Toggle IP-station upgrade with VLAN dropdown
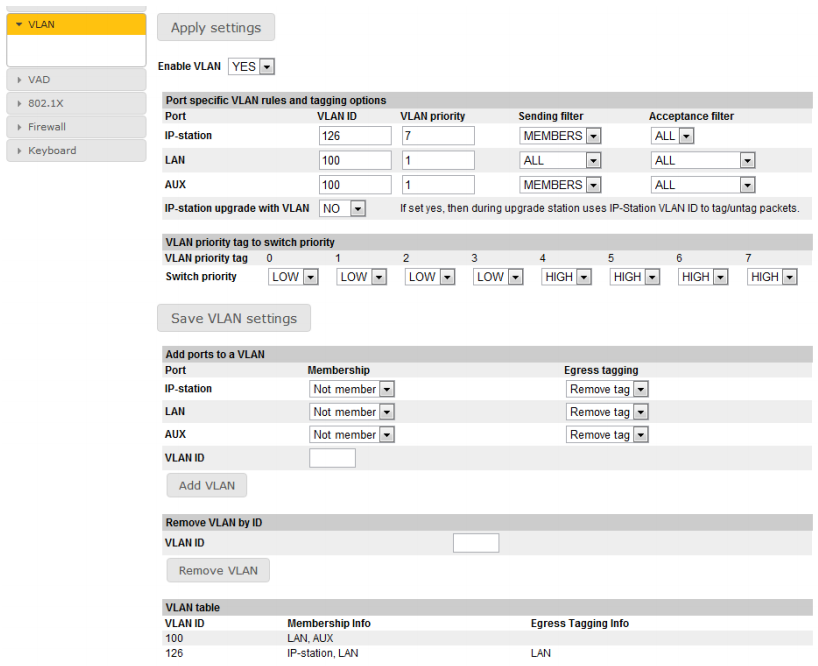This screenshot has height=666, width=818. point(343,208)
